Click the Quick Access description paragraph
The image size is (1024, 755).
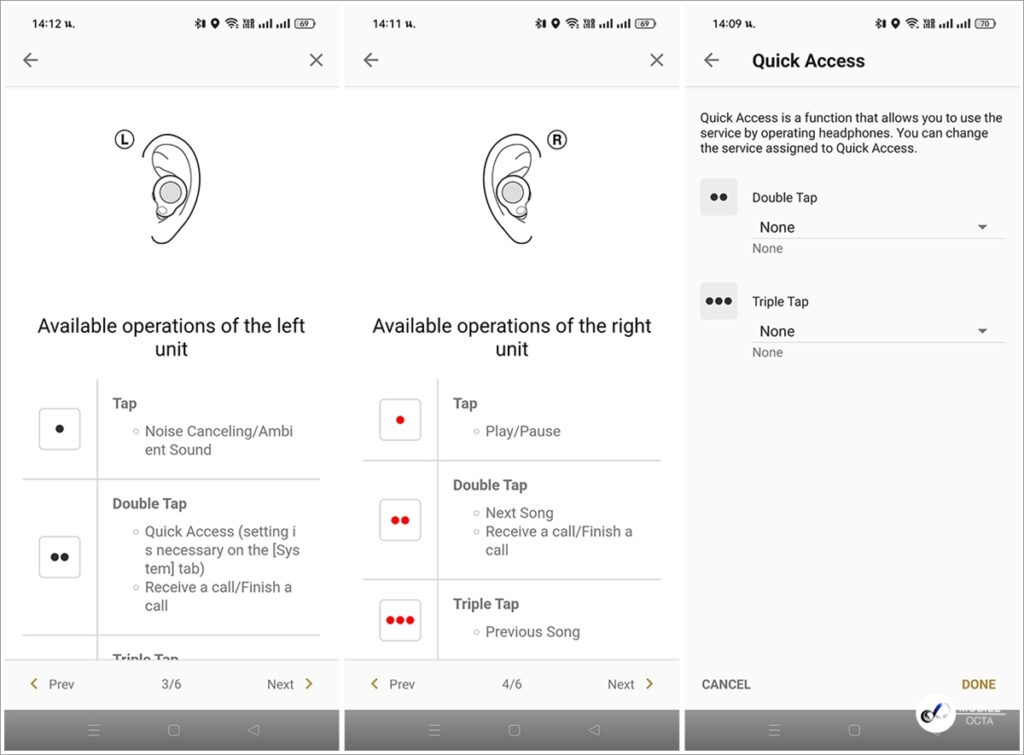pos(851,133)
